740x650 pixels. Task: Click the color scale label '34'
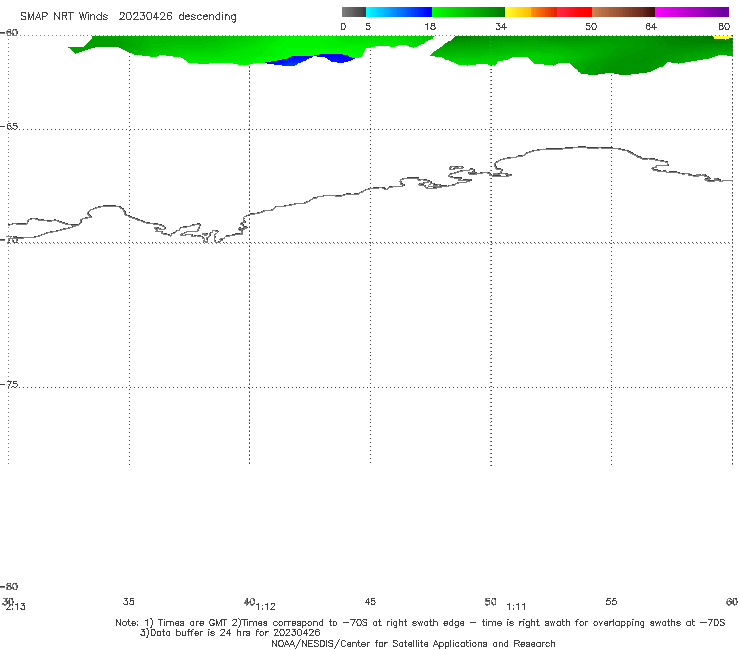501,27
